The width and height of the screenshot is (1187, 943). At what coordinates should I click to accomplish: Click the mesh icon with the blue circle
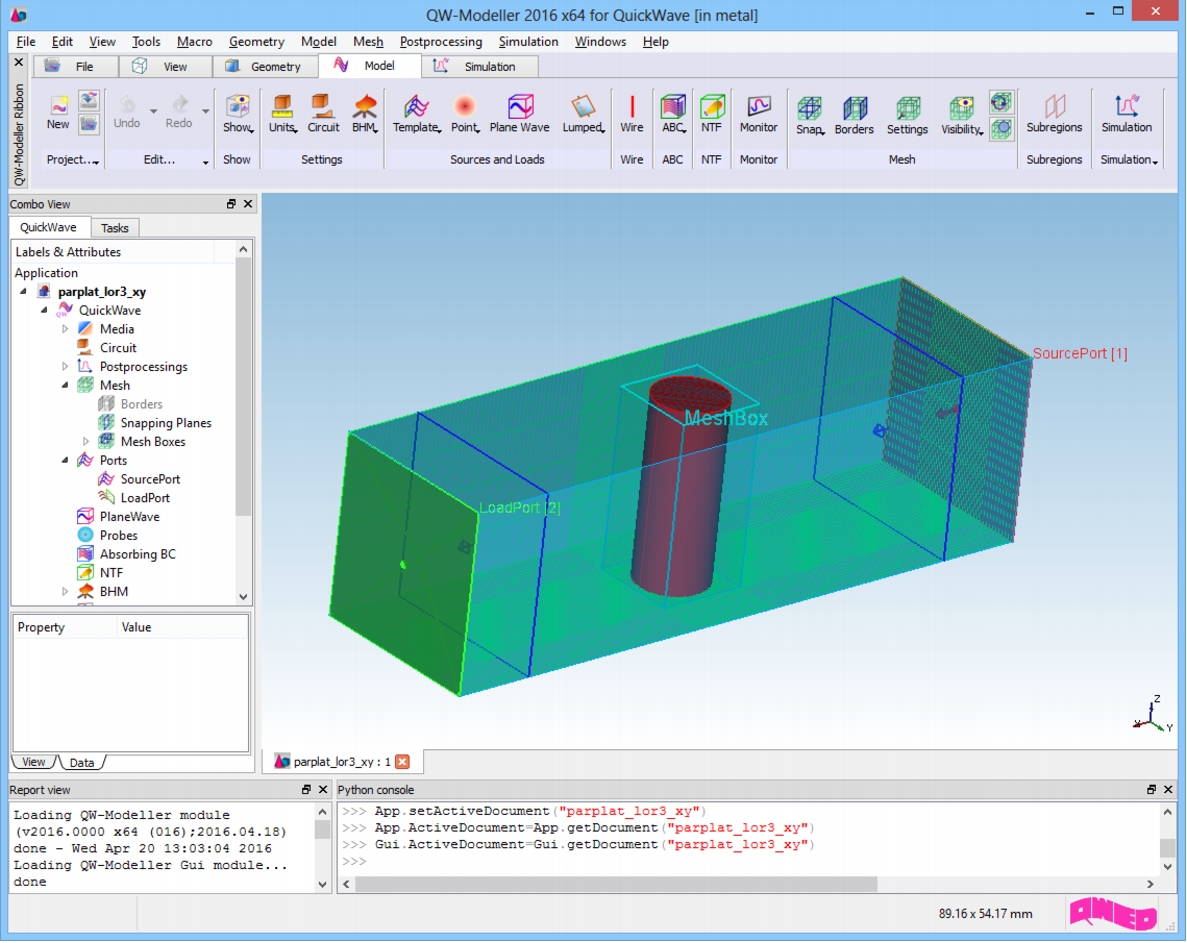pos(1001,128)
